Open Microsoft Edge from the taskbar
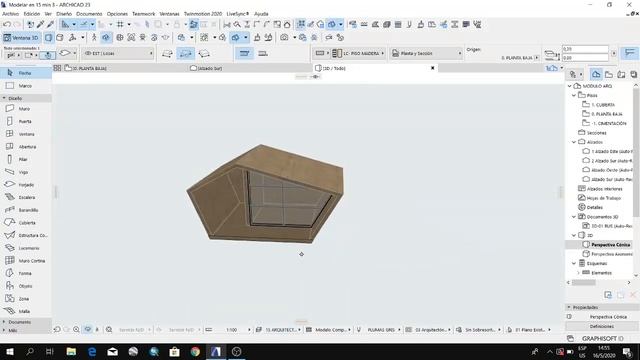Screen dimensions: 640x360 click(92, 351)
